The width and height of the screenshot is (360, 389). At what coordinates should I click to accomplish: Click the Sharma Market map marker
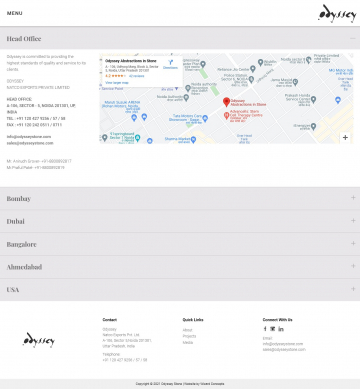tap(193, 140)
